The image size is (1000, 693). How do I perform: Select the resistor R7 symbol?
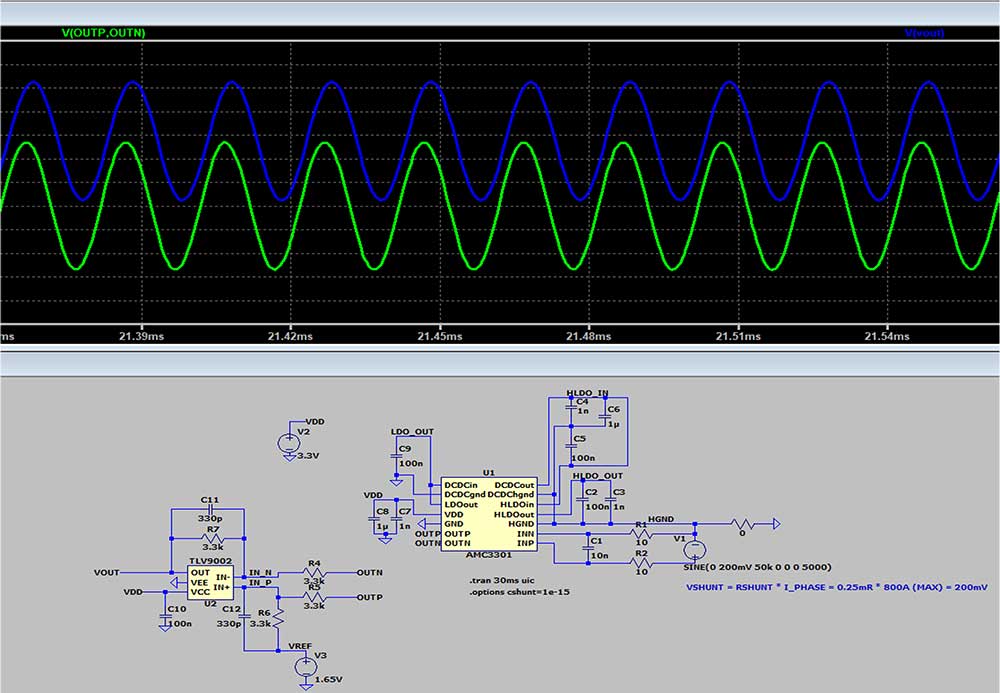click(212, 539)
